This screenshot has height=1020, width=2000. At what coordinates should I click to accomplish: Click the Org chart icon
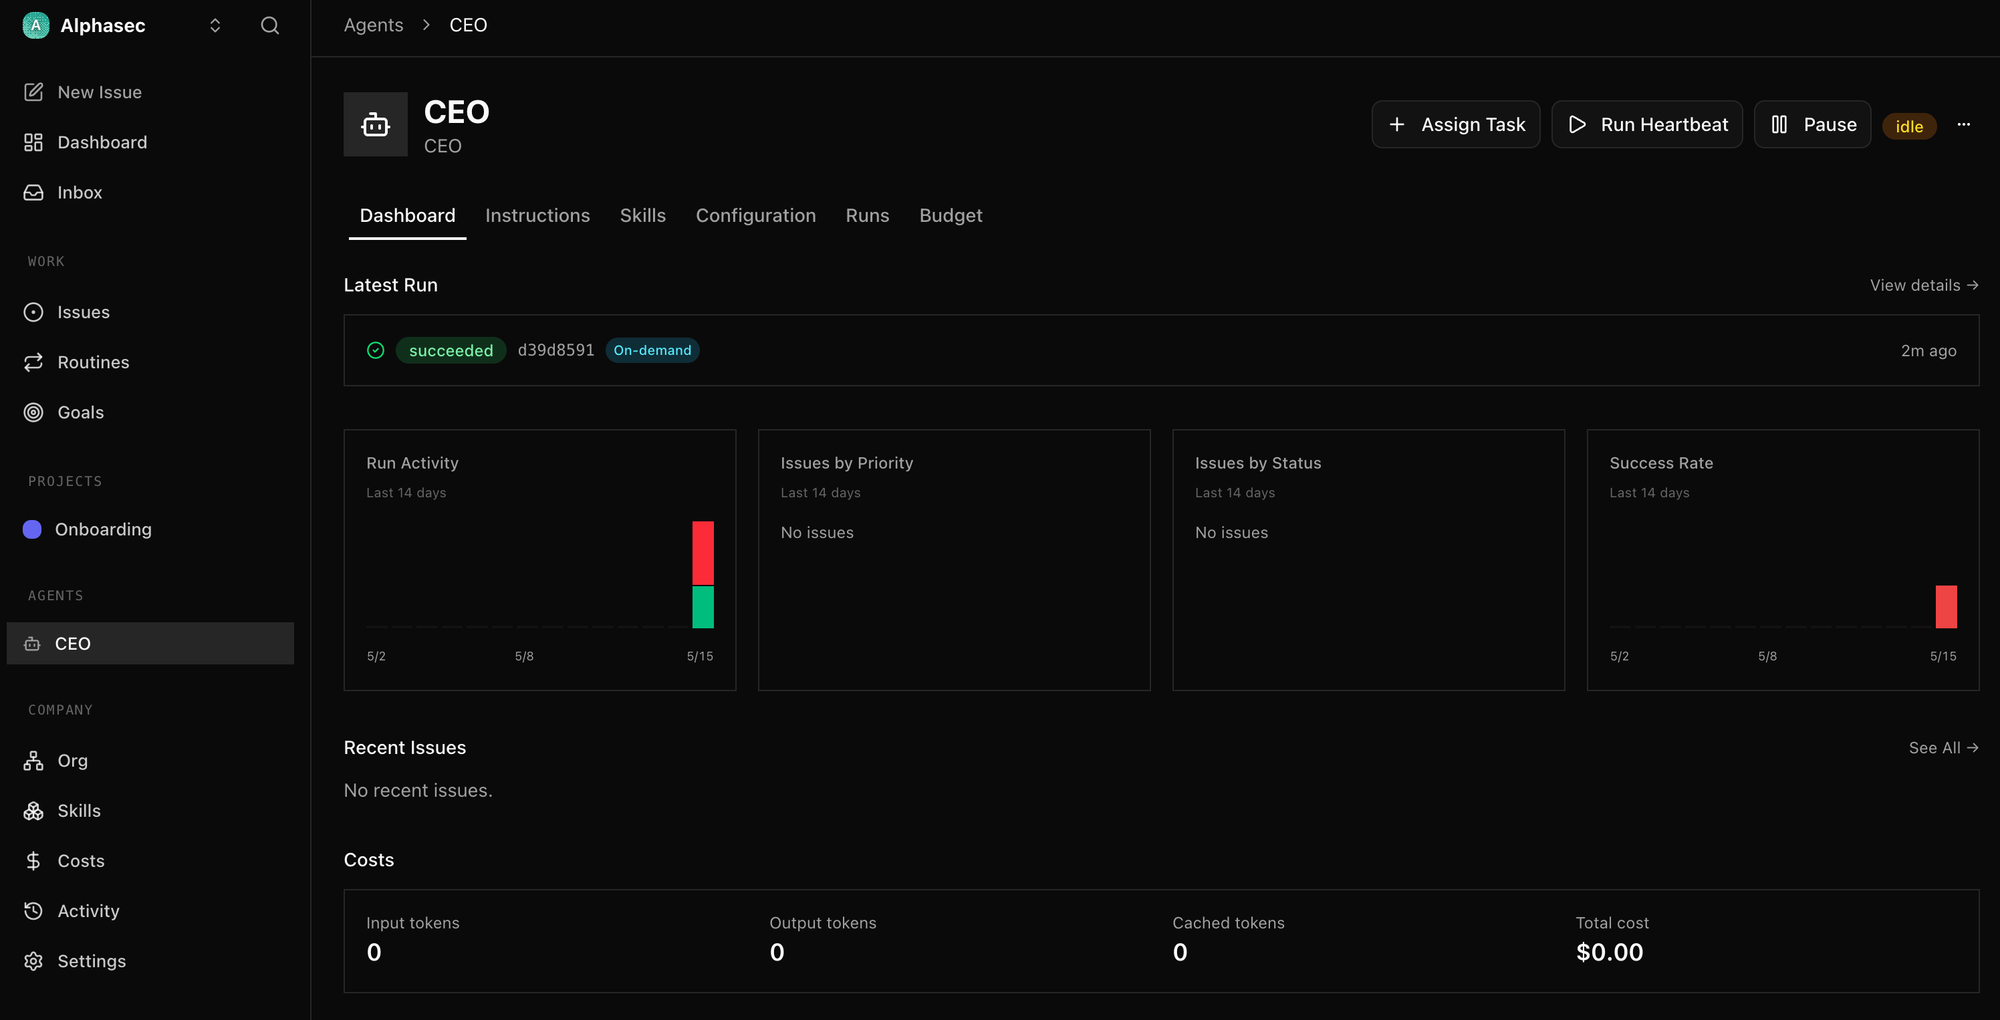click(x=33, y=761)
